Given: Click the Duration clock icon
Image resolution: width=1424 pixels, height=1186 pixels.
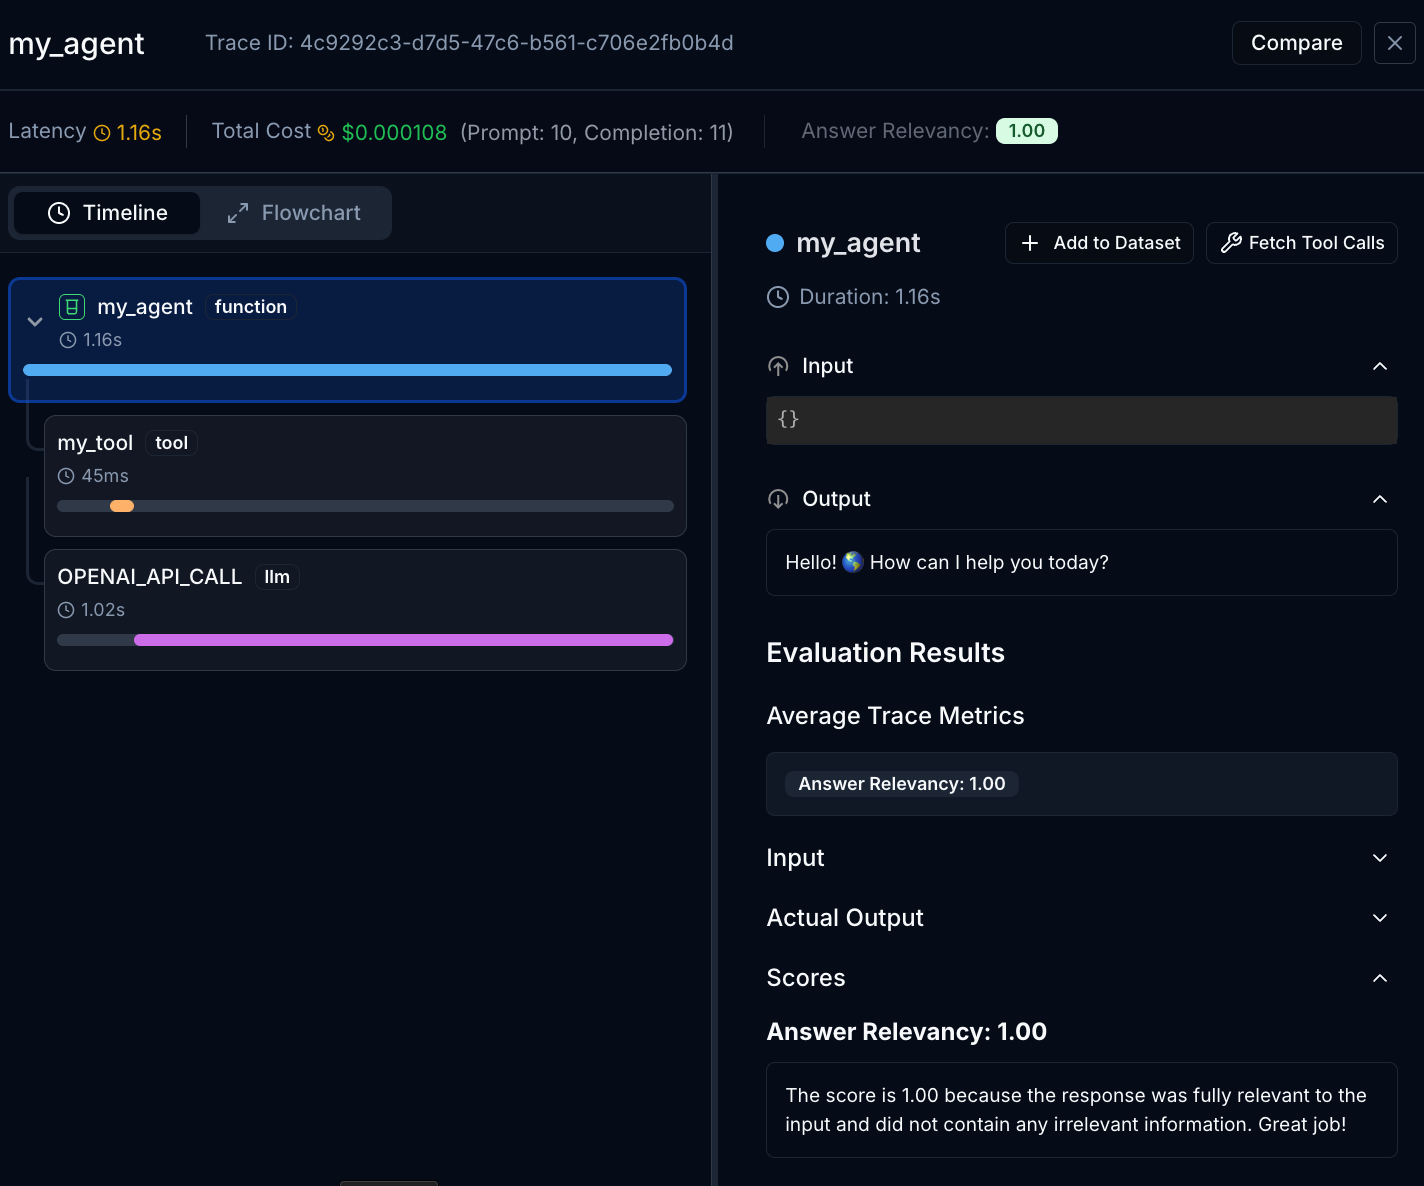Looking at the screenshot, I should [x=778, y=297].
